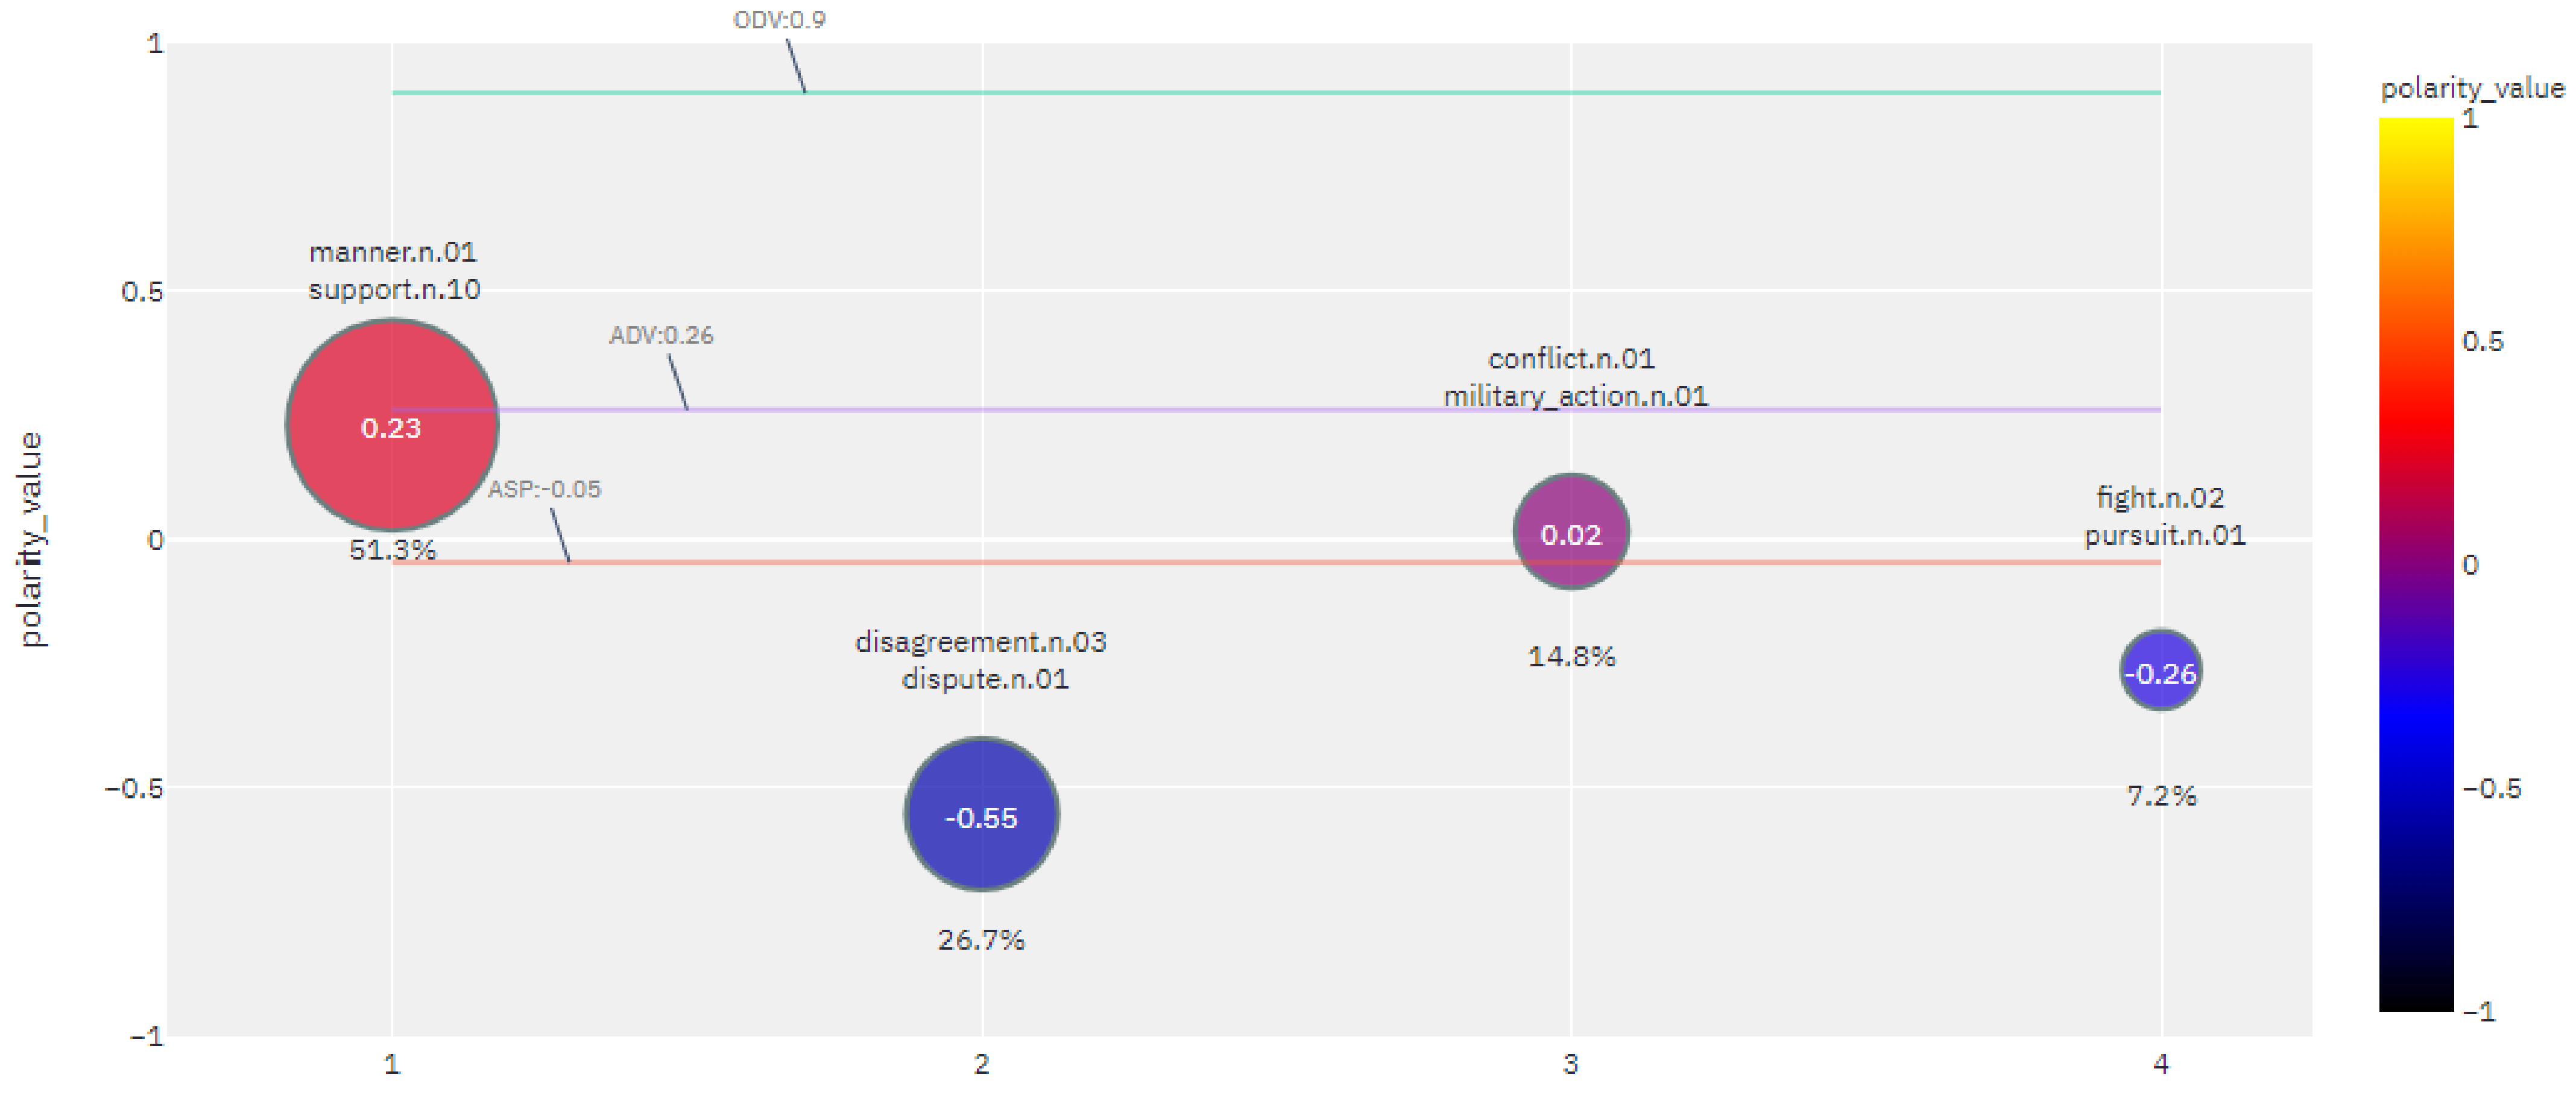
Task: Click the polarity_value color scale bar
Action: 2416,565
